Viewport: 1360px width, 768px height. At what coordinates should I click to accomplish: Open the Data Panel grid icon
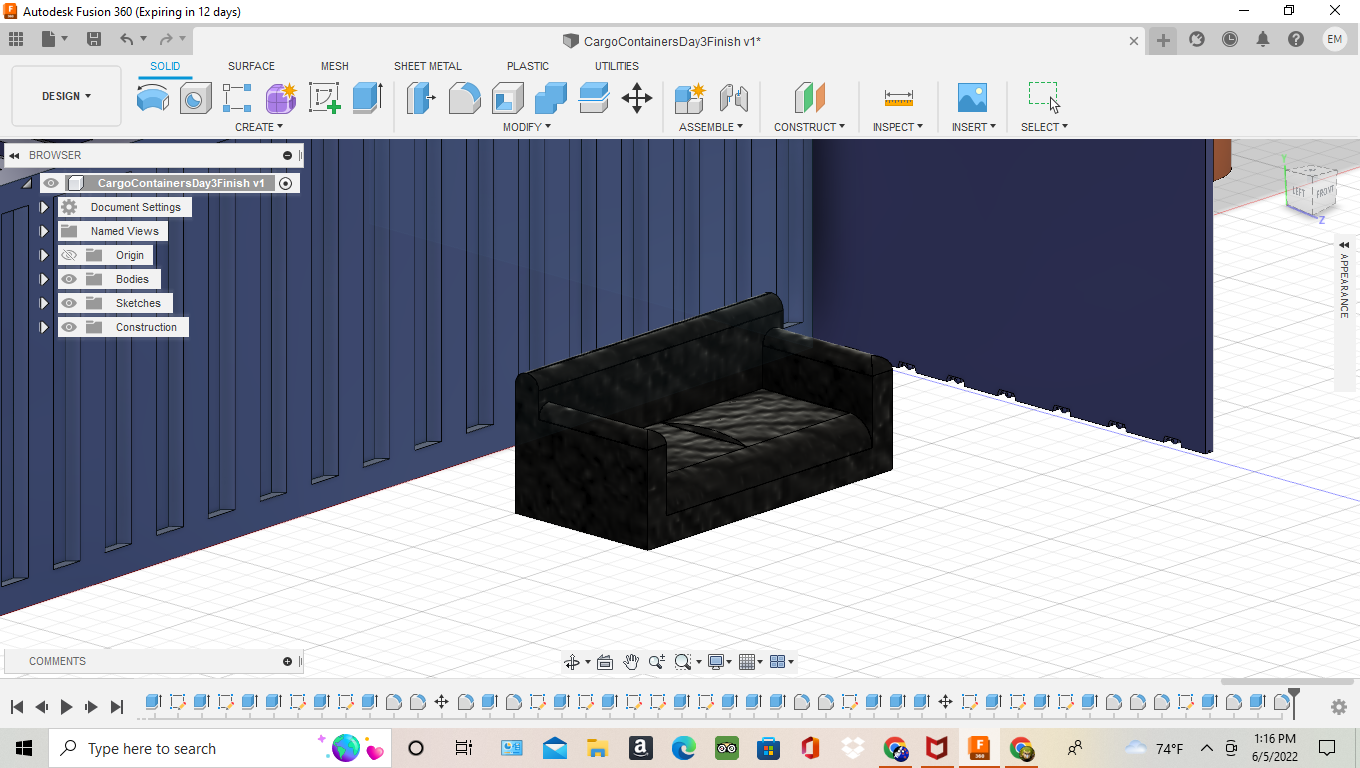[16, 39]
